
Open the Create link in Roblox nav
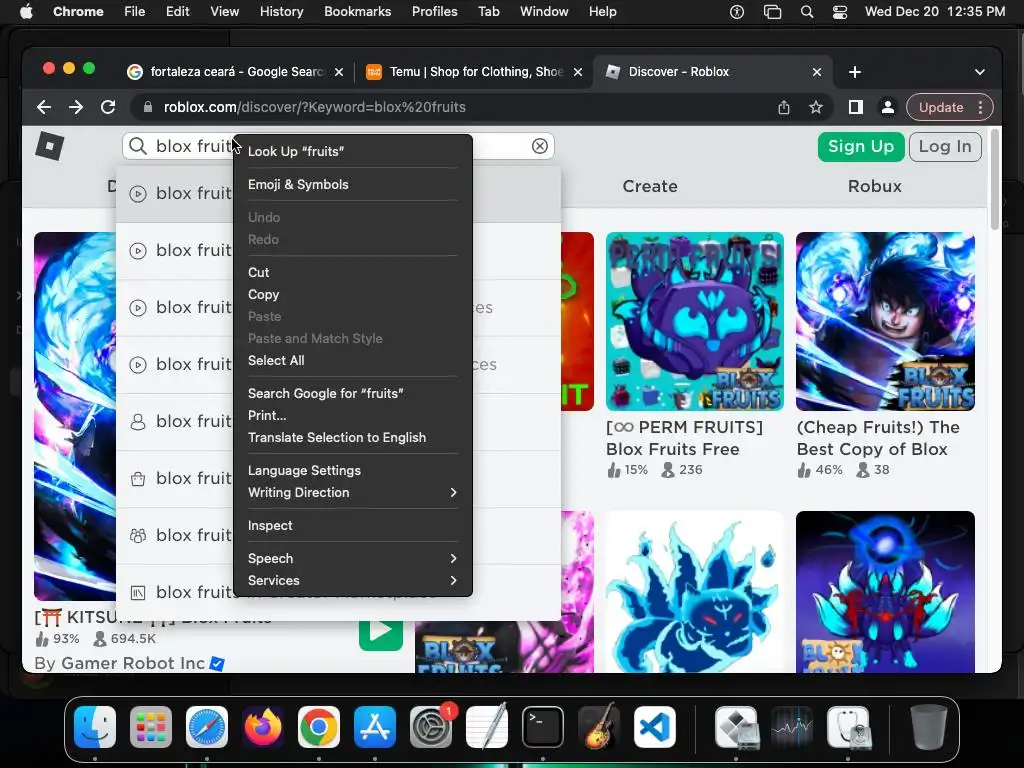(x=650, y=186)
